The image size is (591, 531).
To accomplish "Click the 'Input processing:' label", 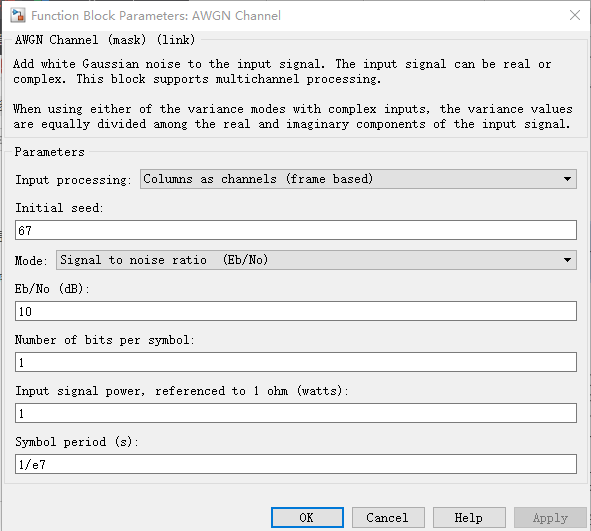I will click(x=73, y=180).
